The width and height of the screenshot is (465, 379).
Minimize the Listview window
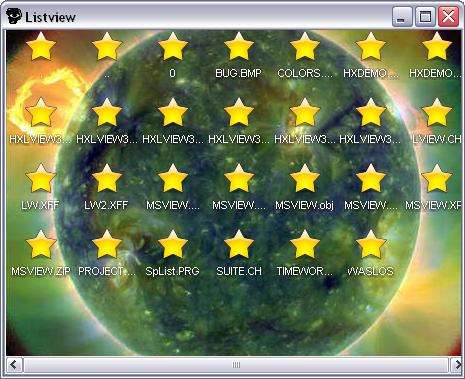click(x=402, y=16)
